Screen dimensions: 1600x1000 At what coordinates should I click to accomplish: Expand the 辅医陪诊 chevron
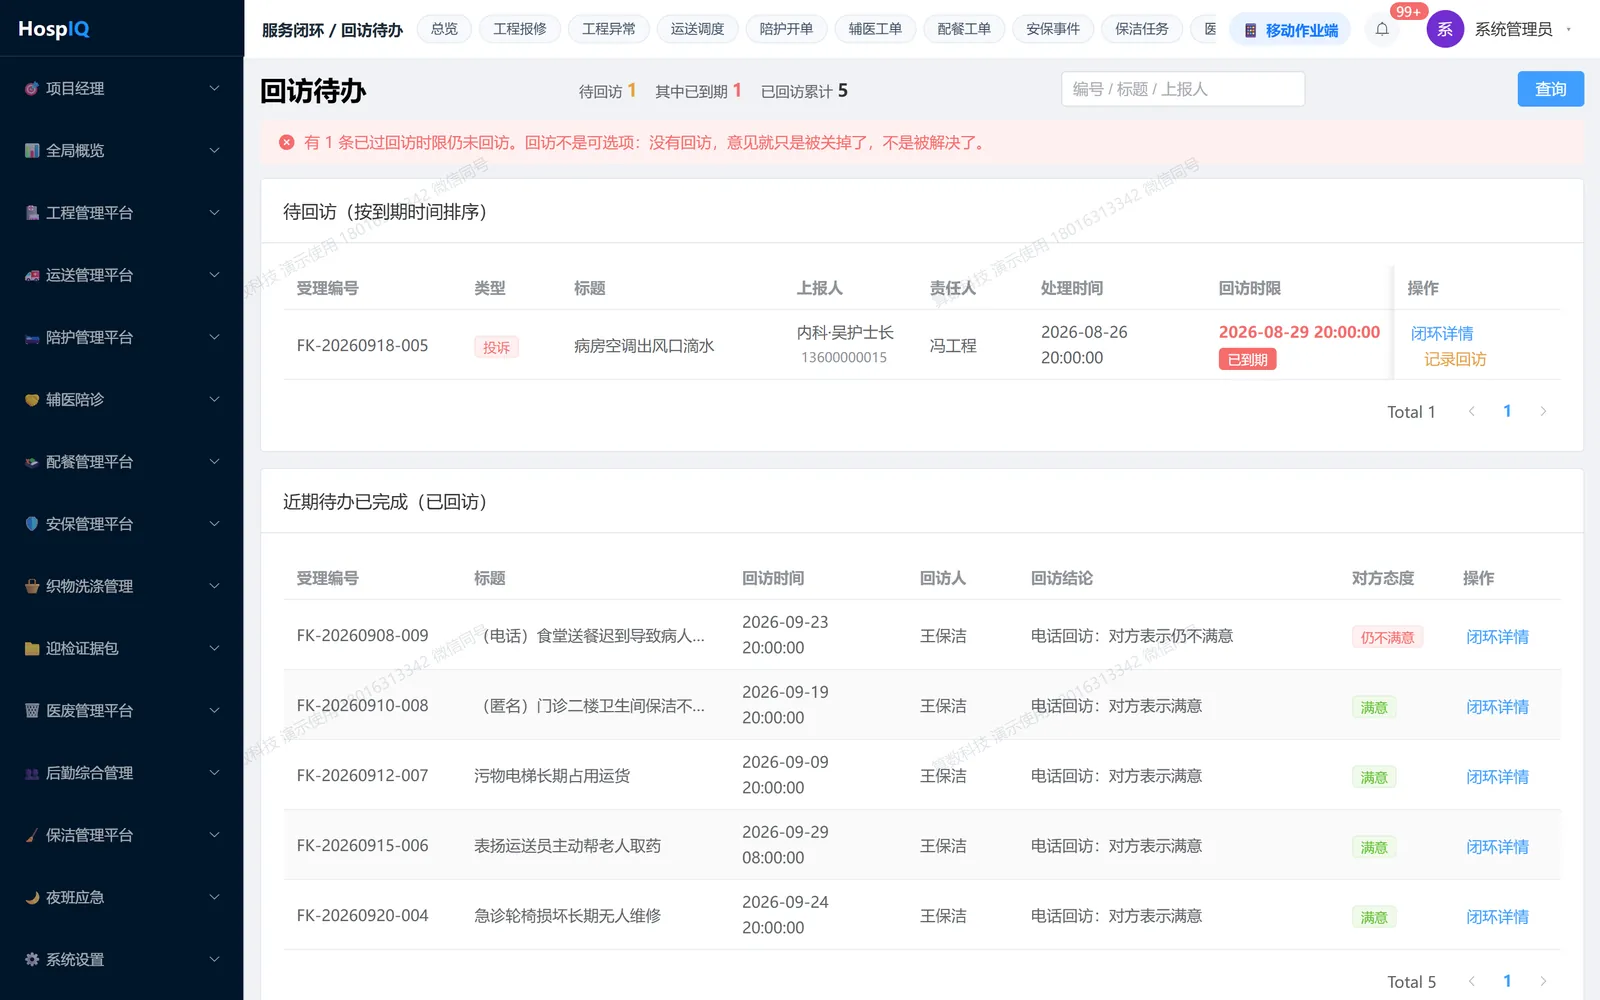[214, 400]
